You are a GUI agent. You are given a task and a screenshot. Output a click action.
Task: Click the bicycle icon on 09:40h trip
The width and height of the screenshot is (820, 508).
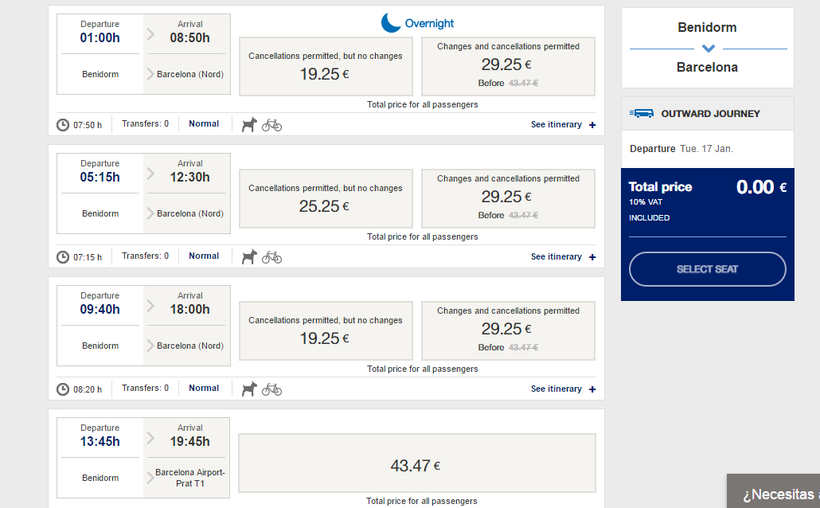tap(272, 389)
